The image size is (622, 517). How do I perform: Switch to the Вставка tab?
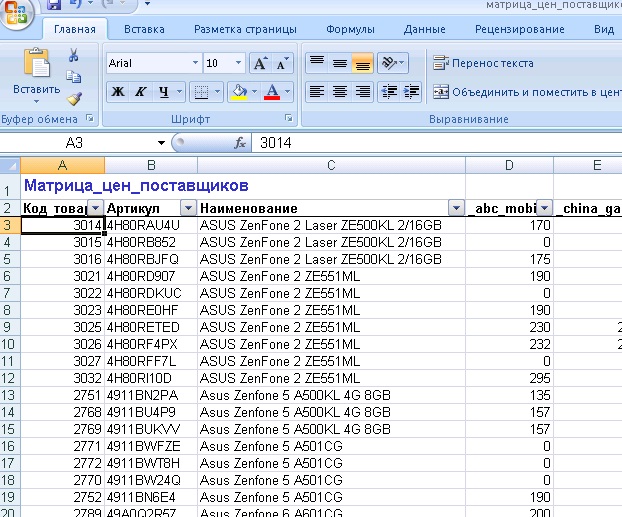tap(144, 29)
